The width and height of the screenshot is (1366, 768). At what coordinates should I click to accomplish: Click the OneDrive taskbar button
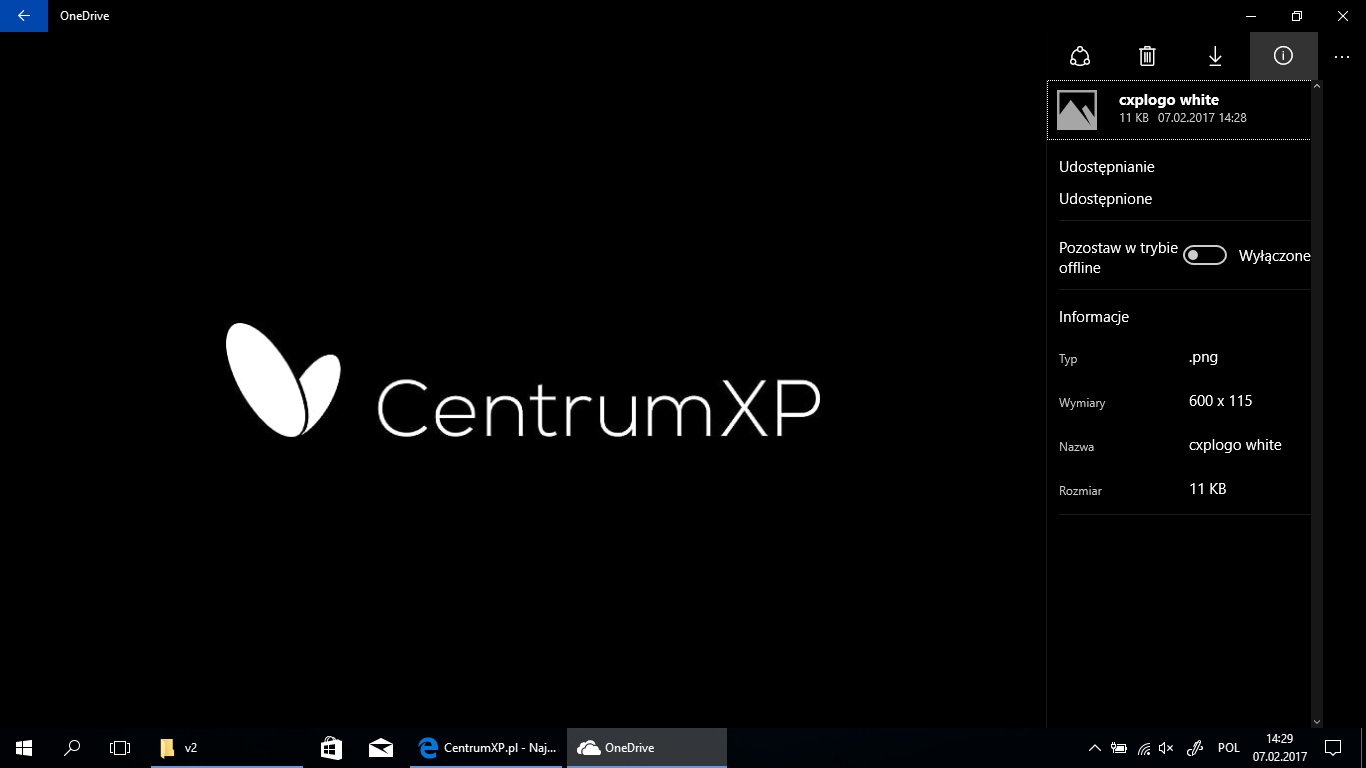pyautogui.click(x=647, y=748)
